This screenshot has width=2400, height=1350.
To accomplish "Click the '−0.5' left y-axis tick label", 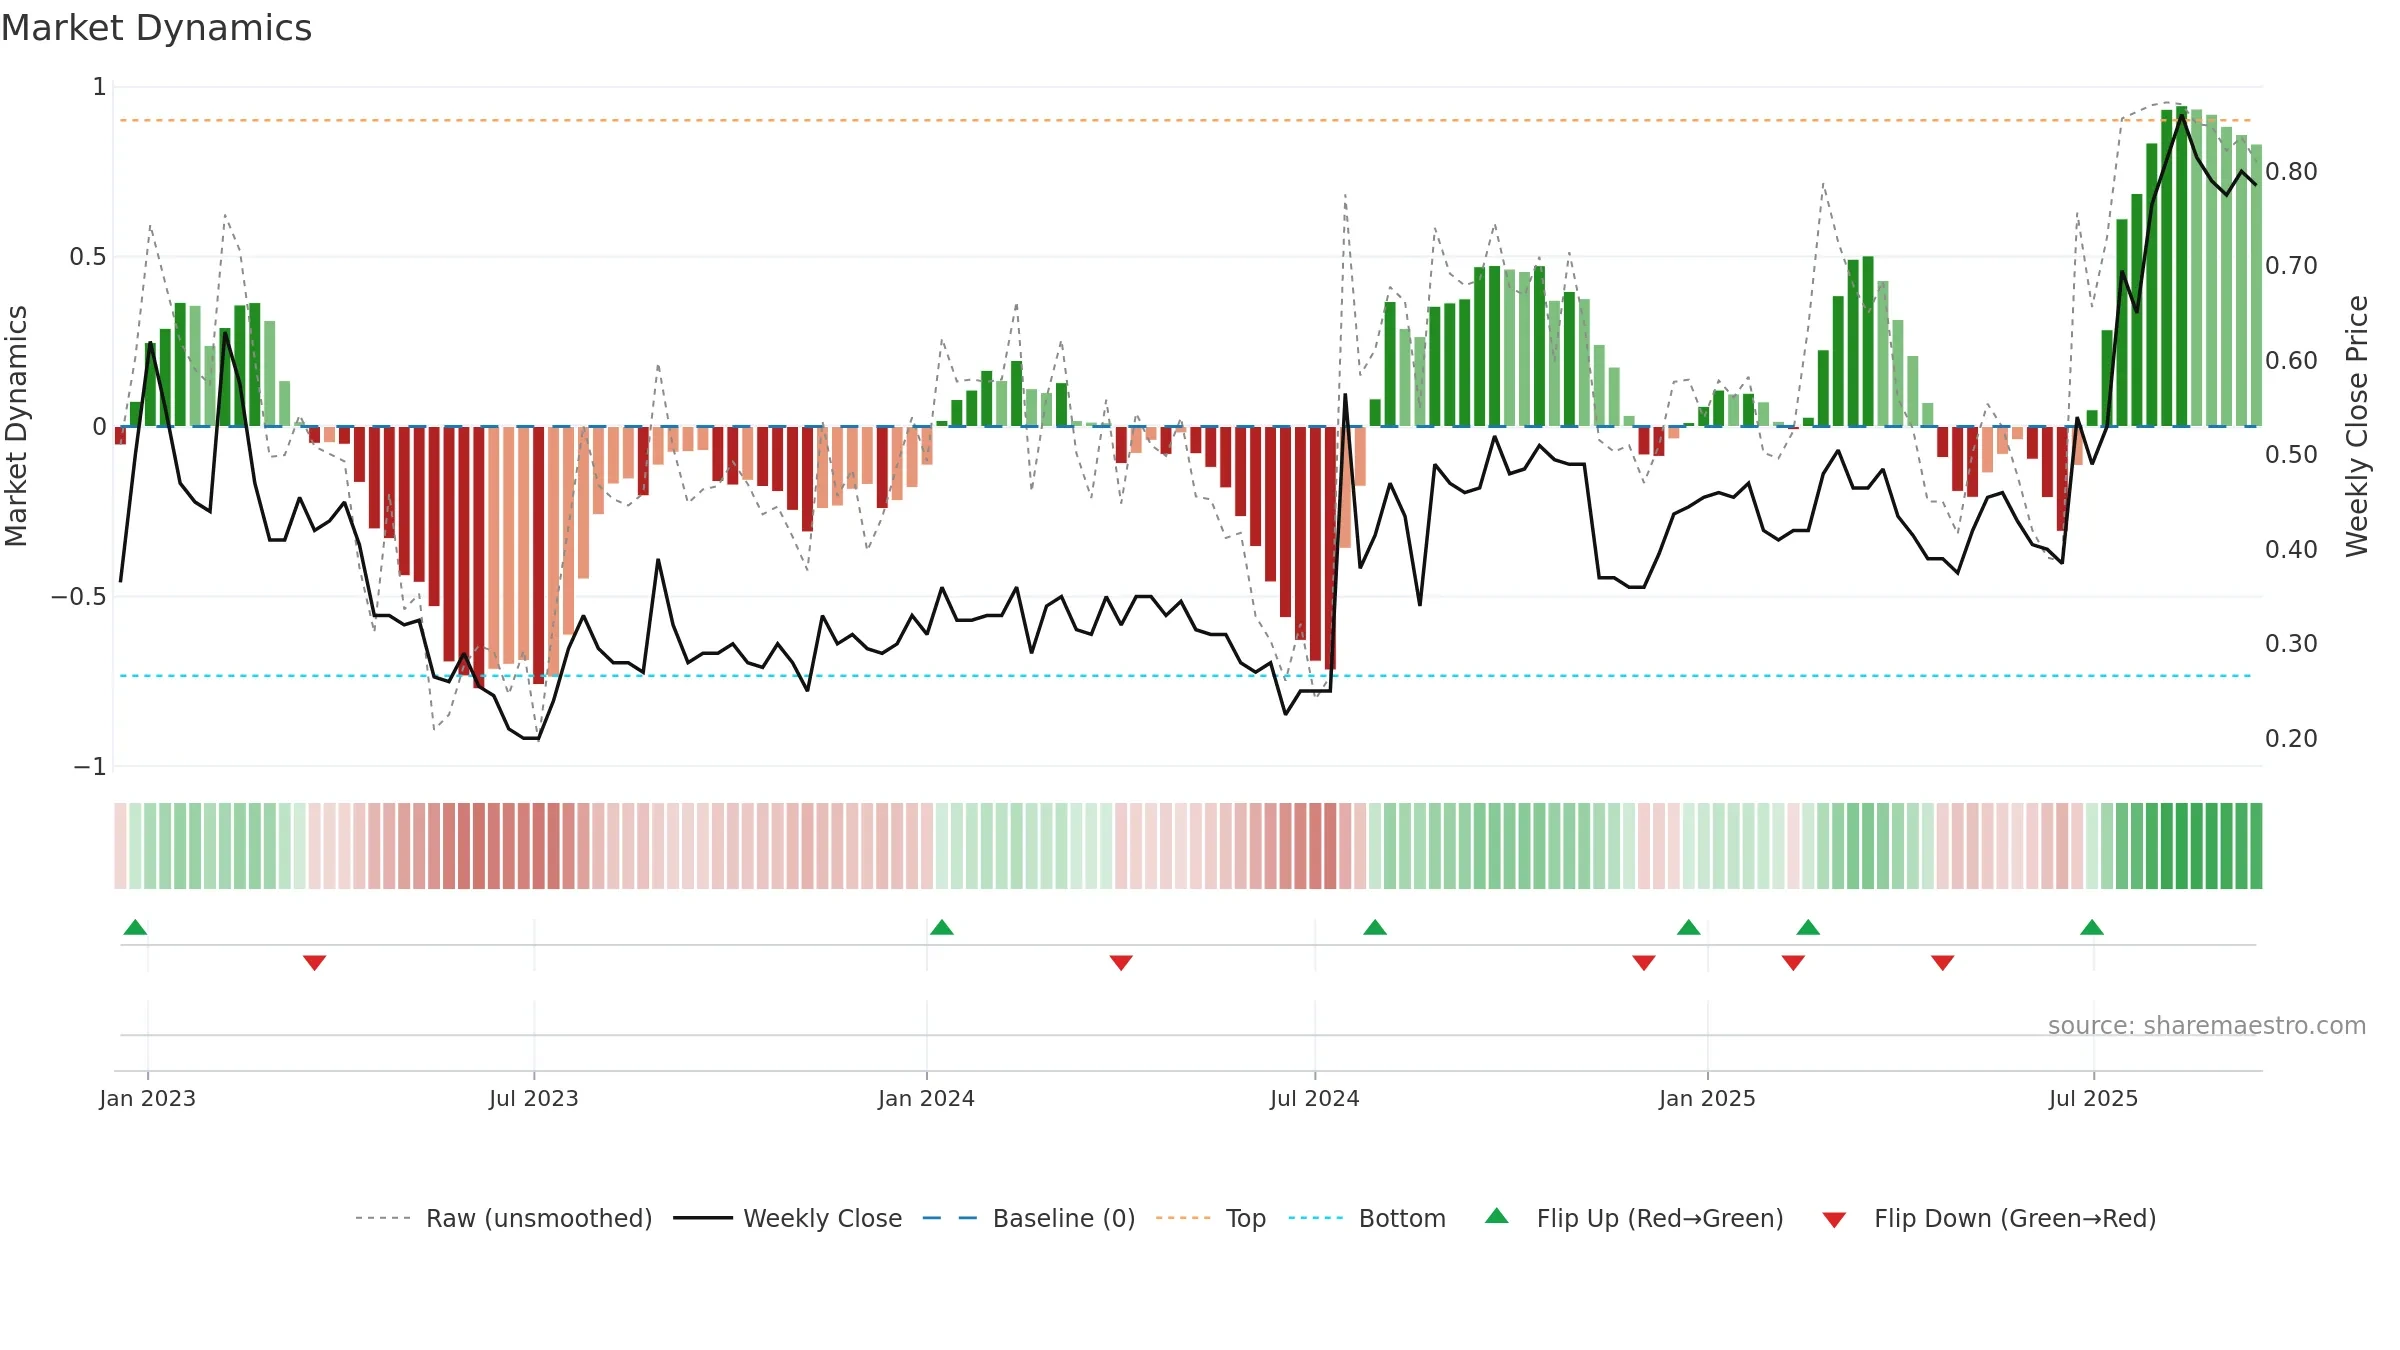I will [x=79, y=597].
